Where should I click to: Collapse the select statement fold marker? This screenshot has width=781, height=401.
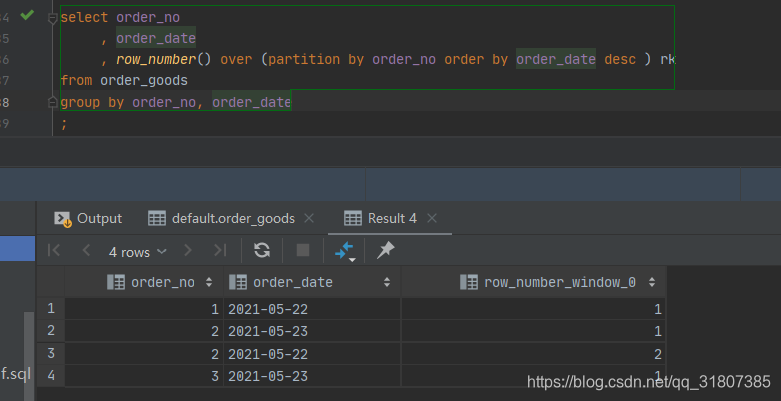pos(52,18)
